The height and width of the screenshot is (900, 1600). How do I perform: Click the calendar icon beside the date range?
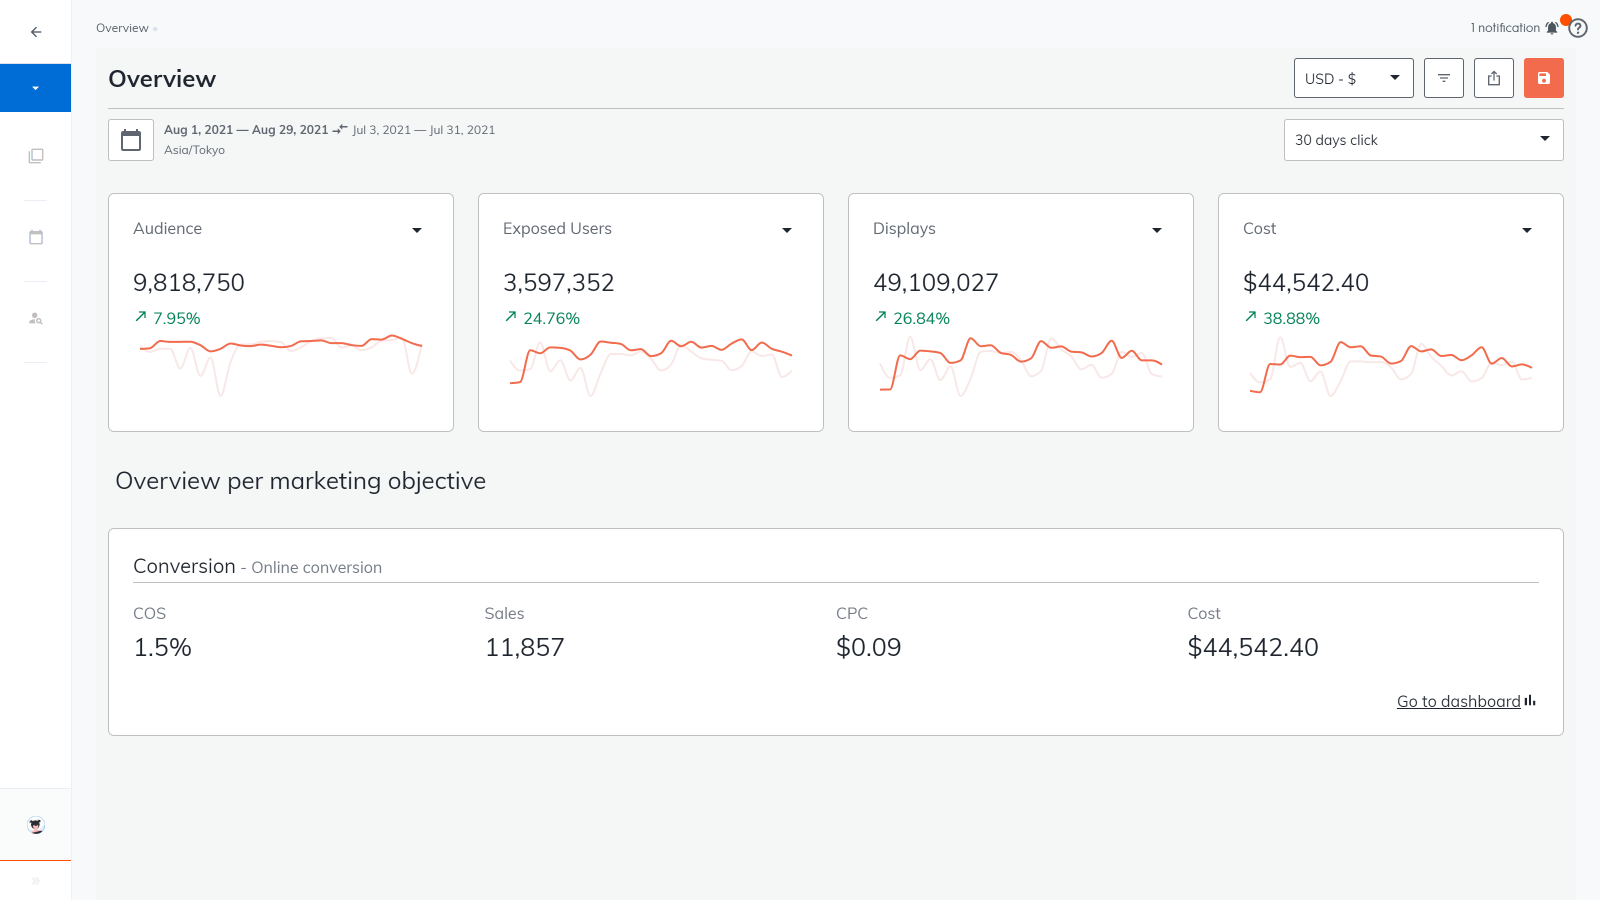point(130,139)
